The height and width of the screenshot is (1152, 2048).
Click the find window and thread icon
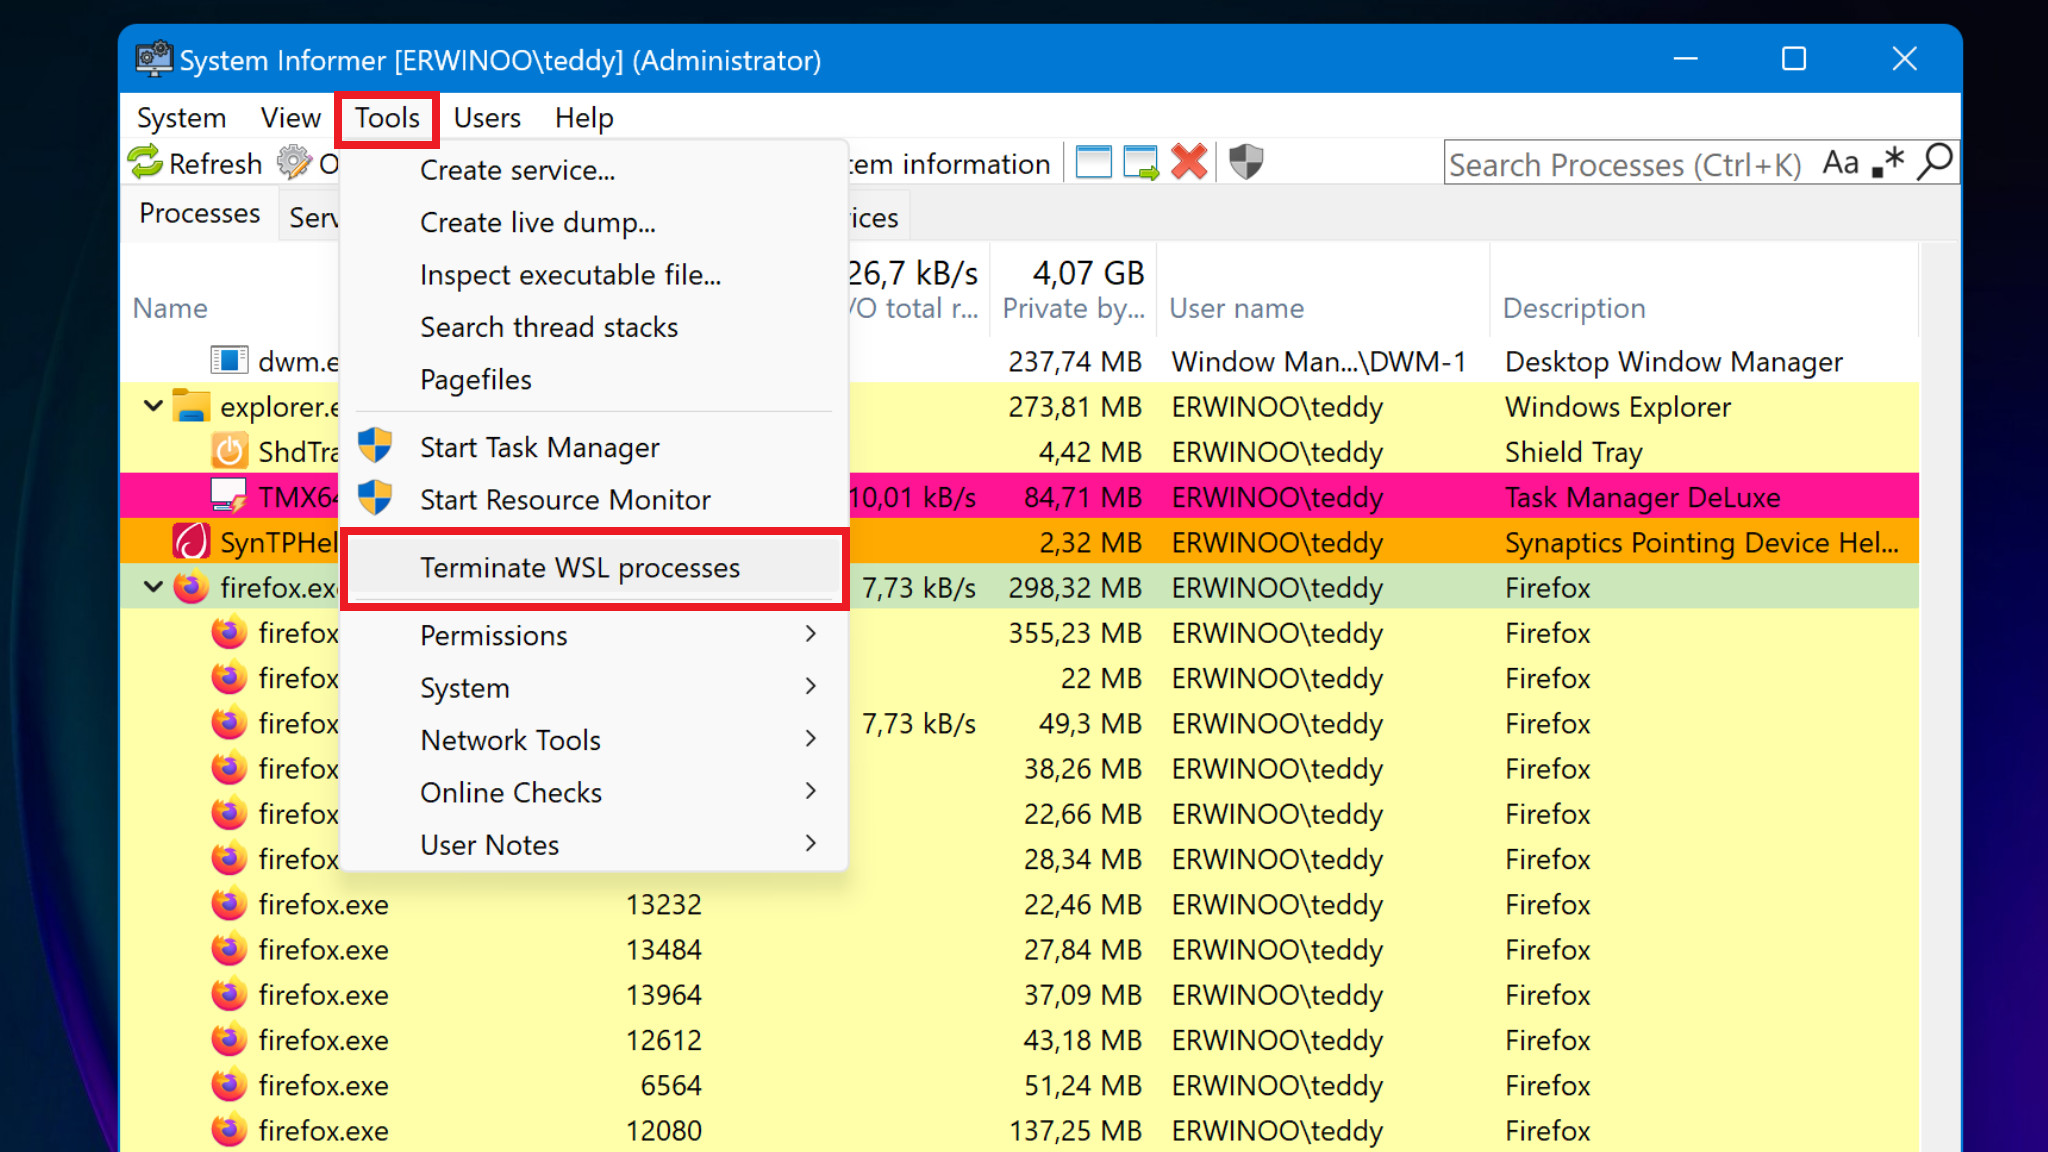(1141, 162)
